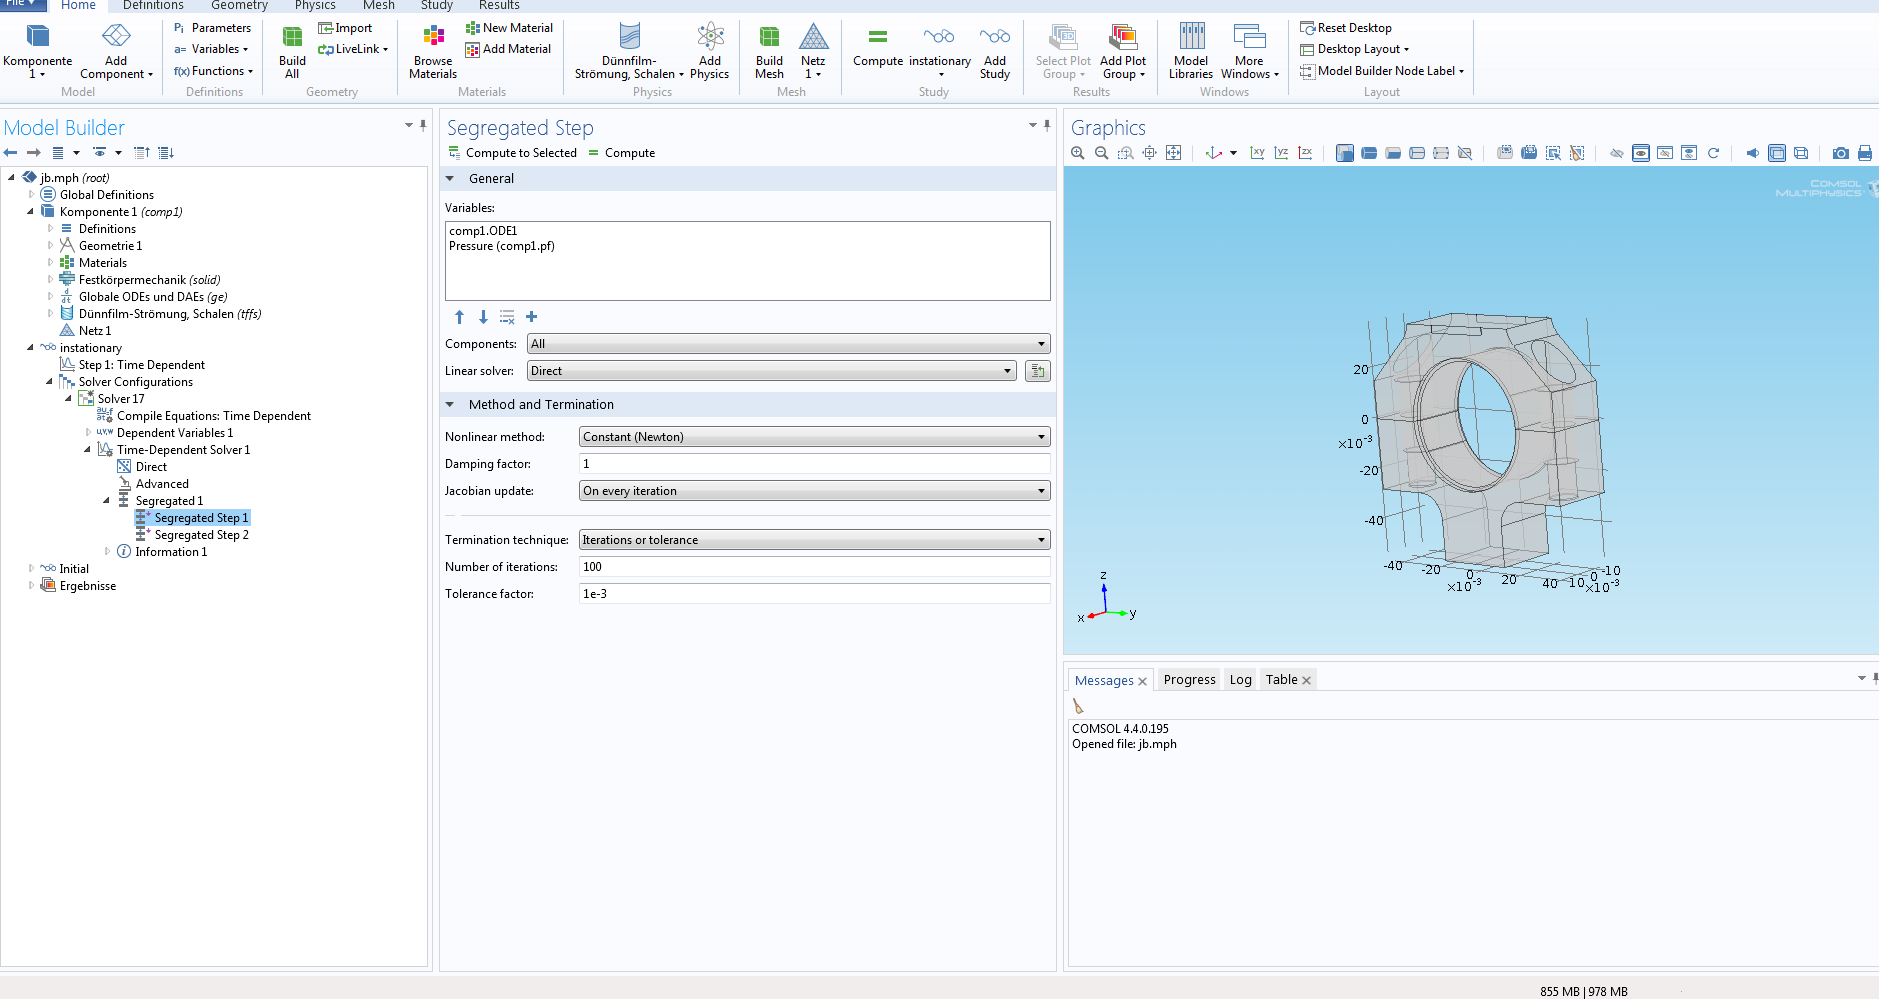This screenshot has height=999, width=1879.
Task: Switch to the Progress tab
Action: click(1189, 680)
